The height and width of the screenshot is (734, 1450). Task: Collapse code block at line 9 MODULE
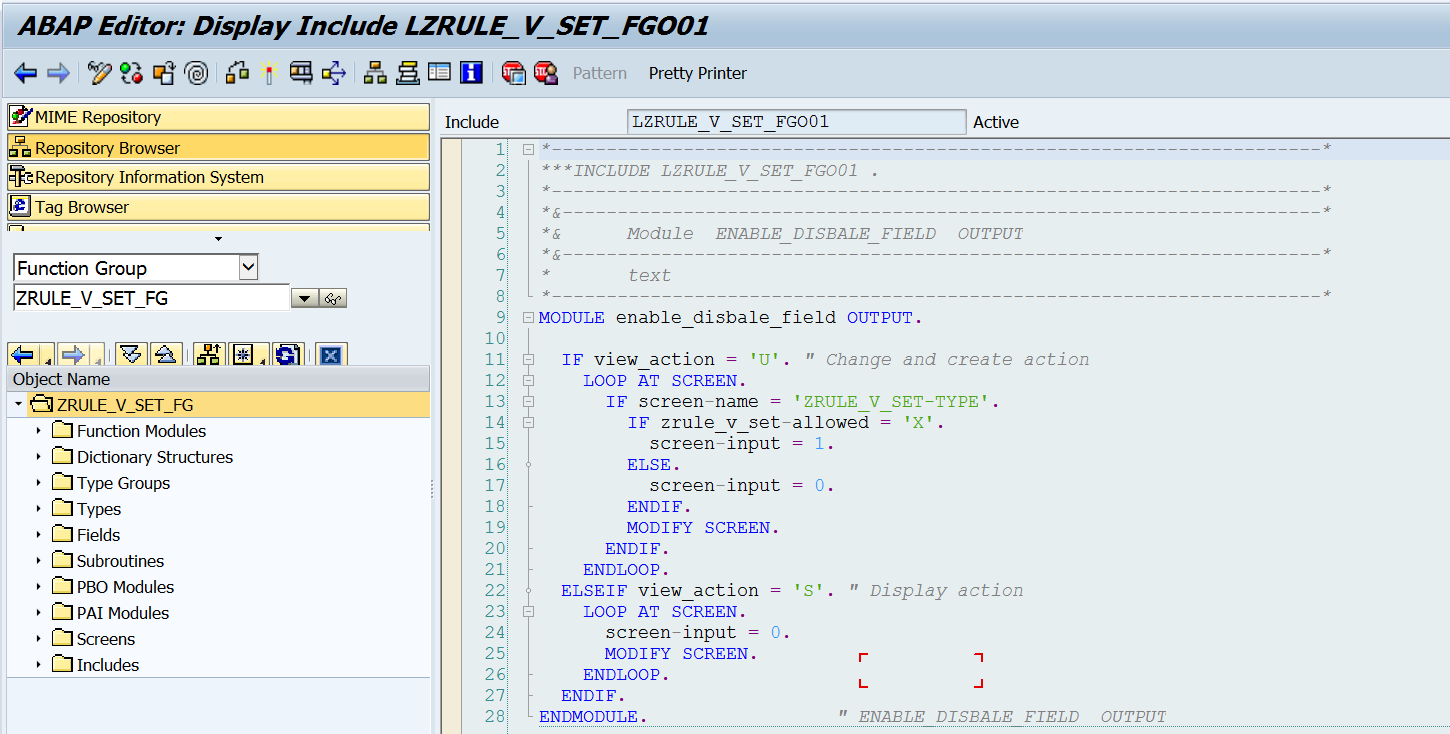tap(528, 318)
